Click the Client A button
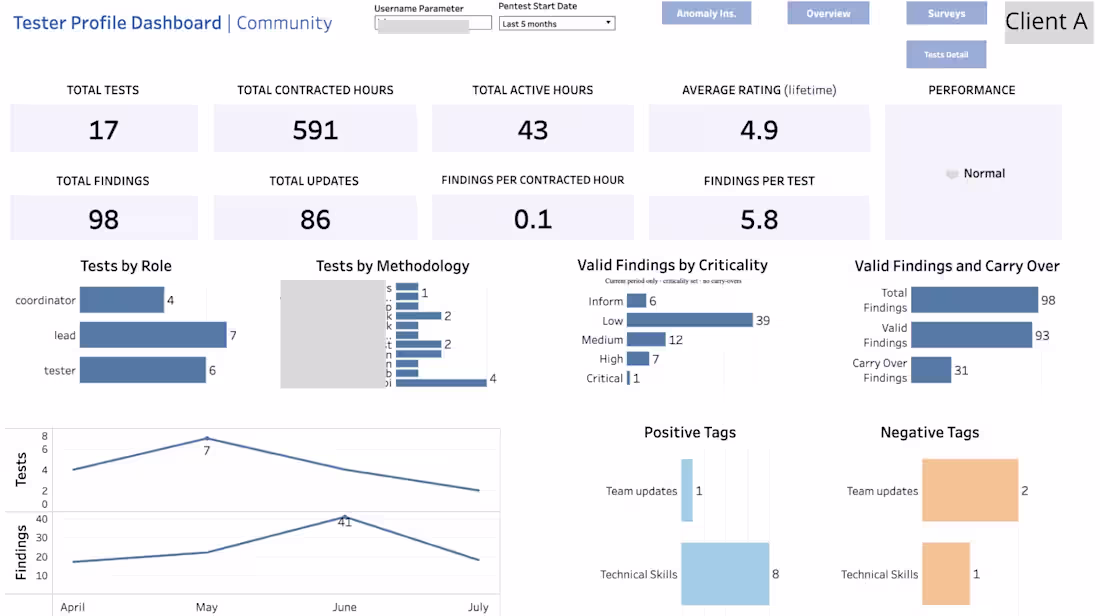 [x=1048, y=22]
